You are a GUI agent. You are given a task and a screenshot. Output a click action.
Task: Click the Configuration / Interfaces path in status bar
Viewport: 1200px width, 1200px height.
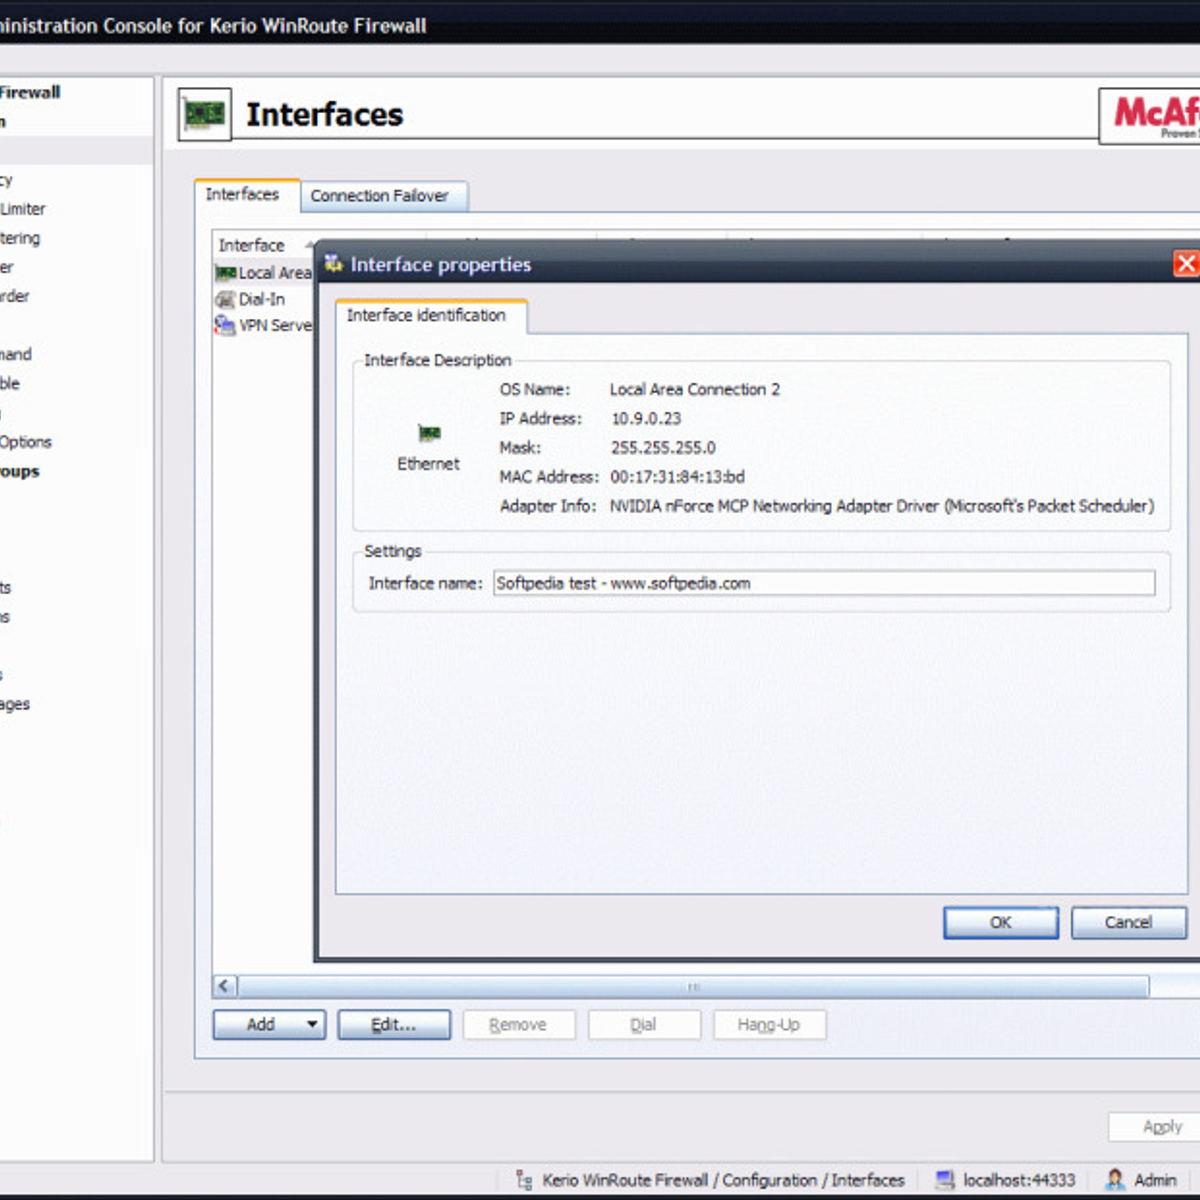point(723,1180)
